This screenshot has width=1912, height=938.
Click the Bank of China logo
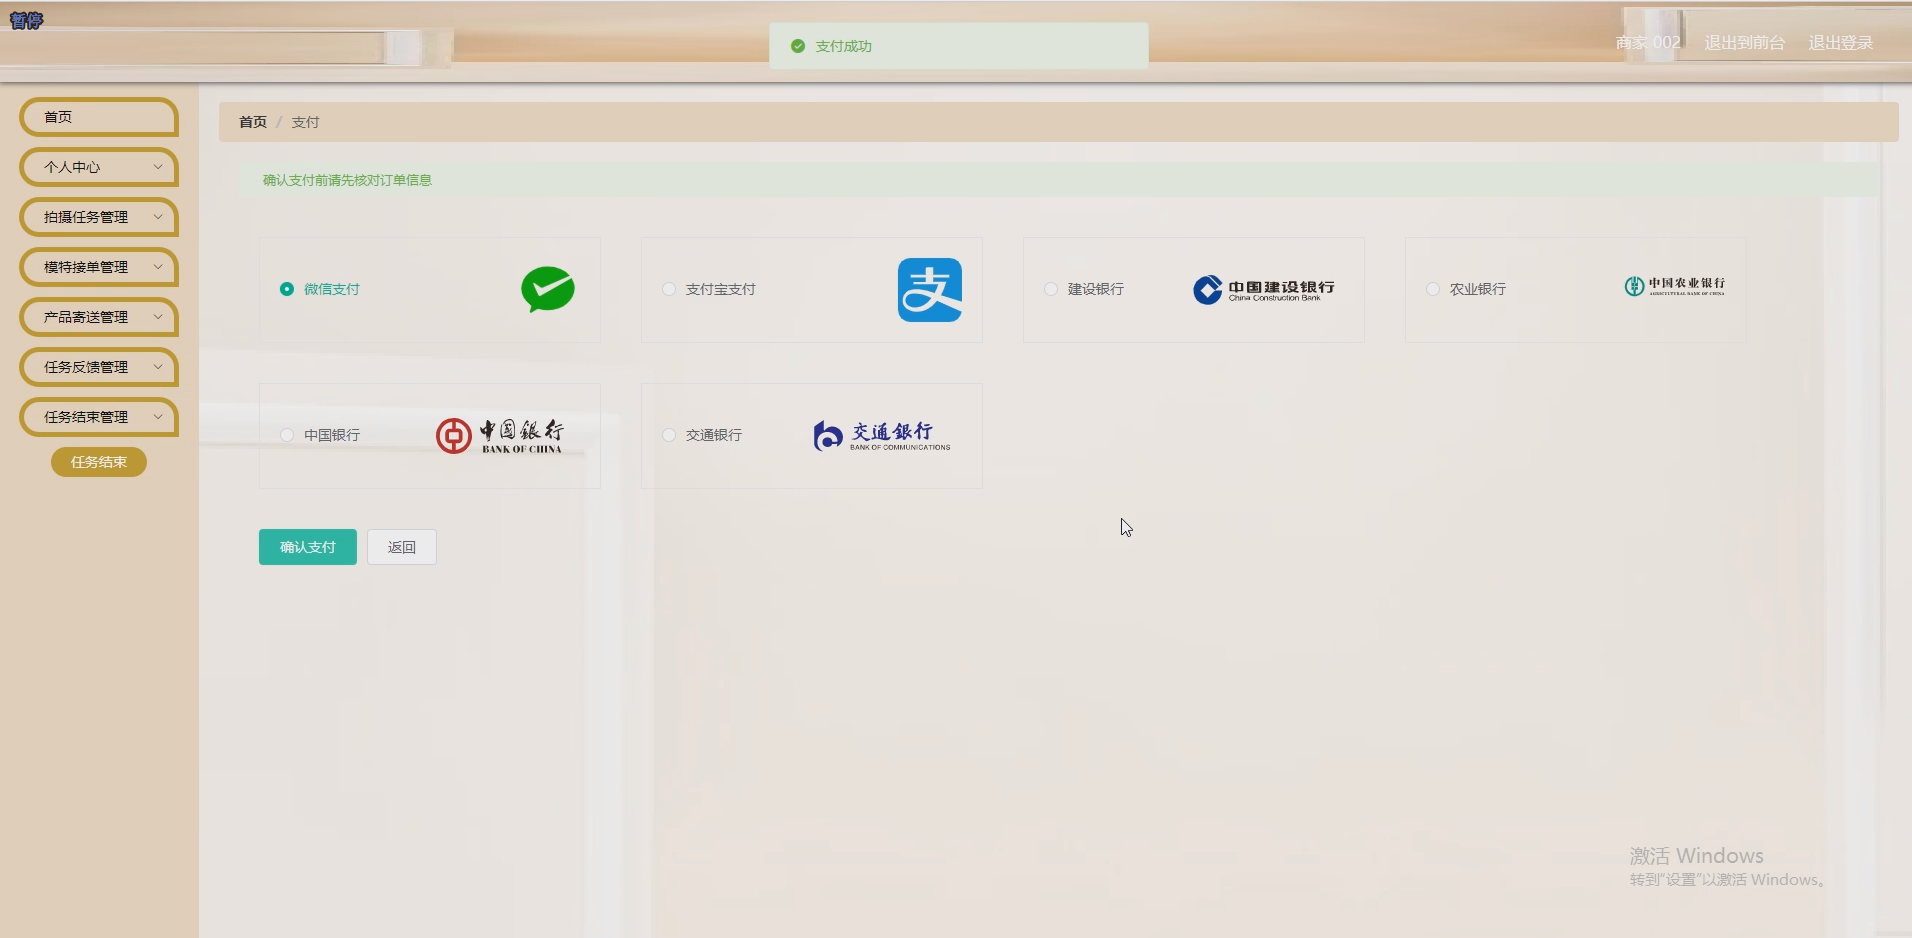(500, 435)
